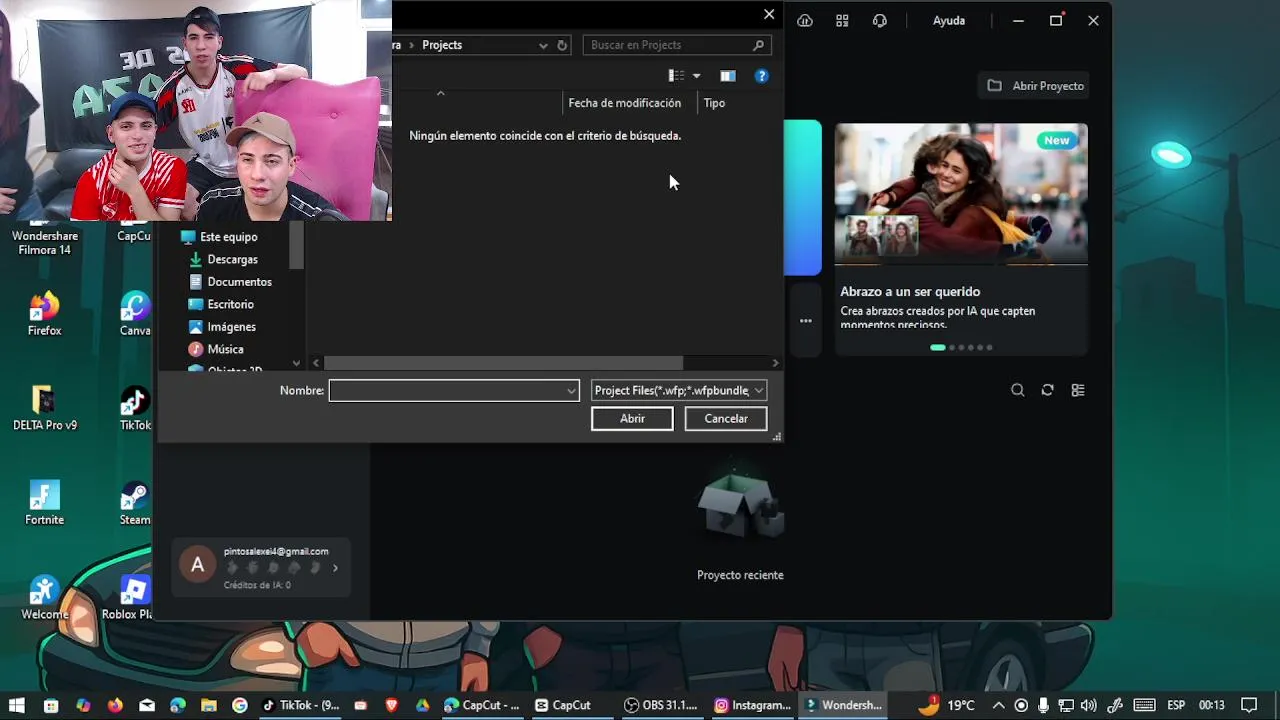Viewport: 1280px width, 720px height.
Task: Select Música folder in tree
Action: [x=225, y=349]
